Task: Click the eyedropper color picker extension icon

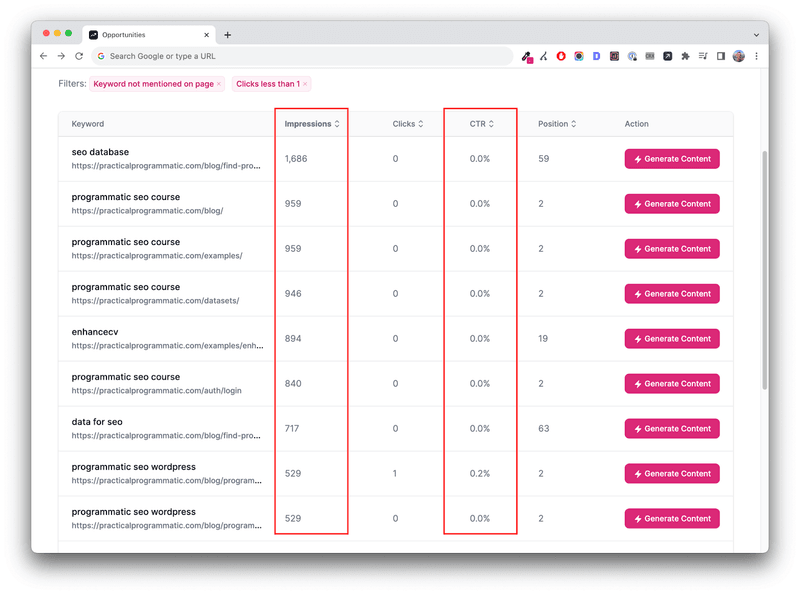Action: click(527, 57)
